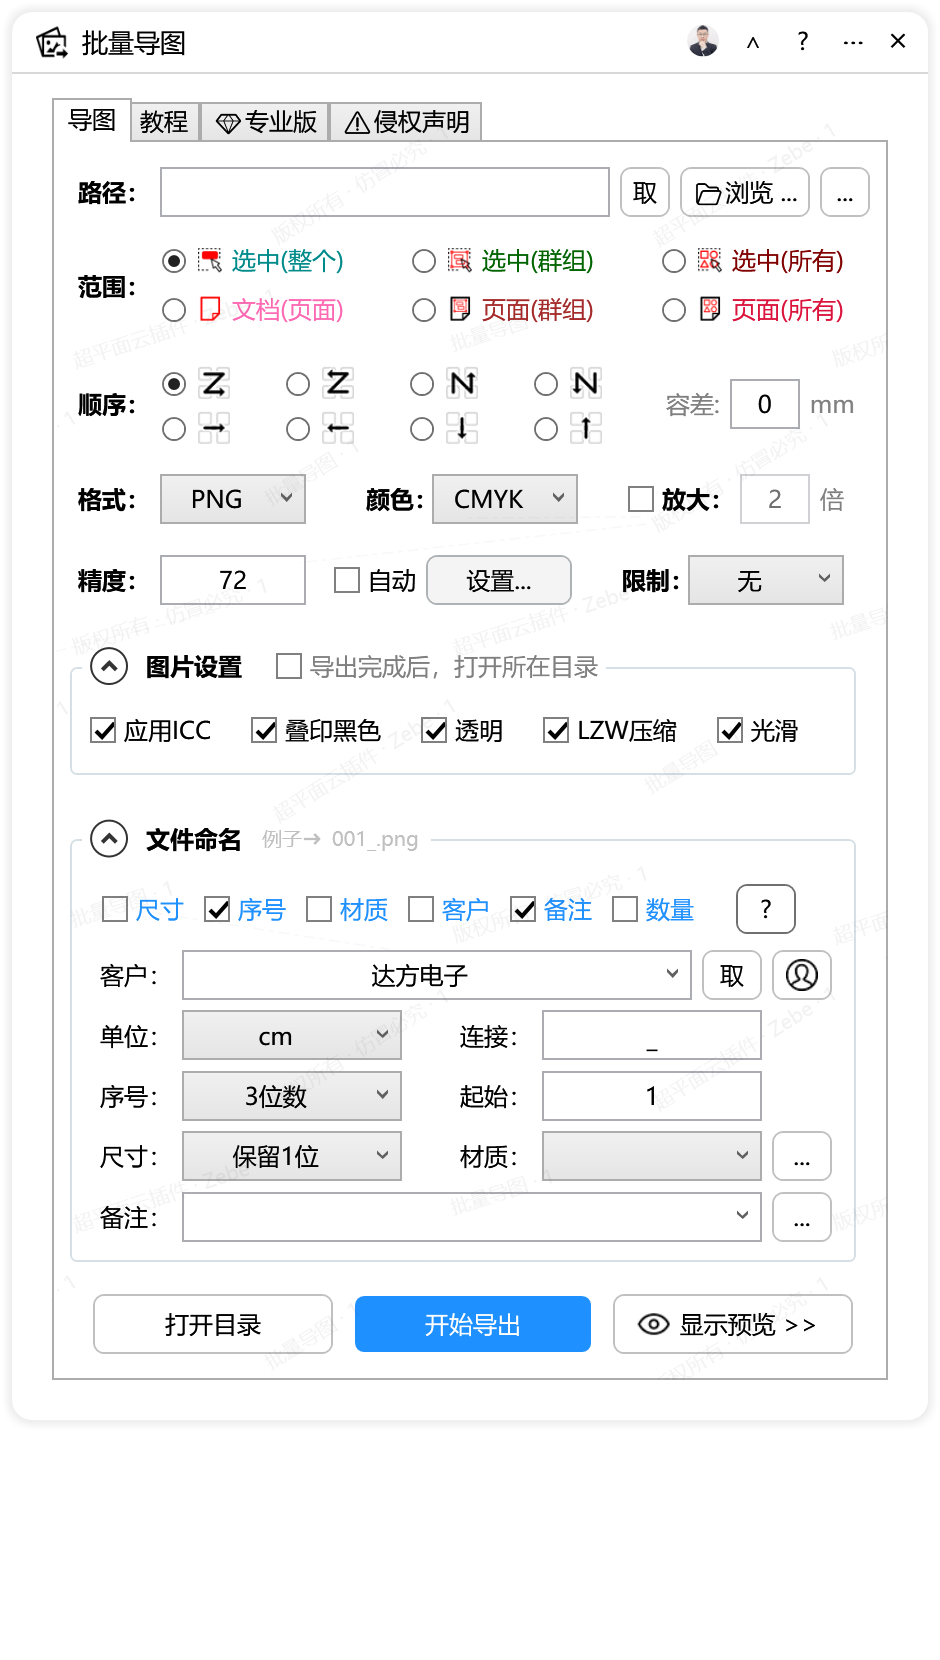
Task: Click the 选中(群组) range icon
Action: [x=460, y=261]
